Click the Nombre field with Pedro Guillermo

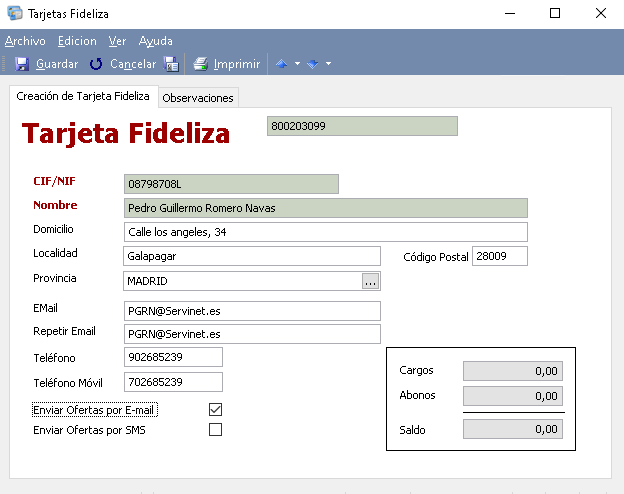[x=326, y=208]
